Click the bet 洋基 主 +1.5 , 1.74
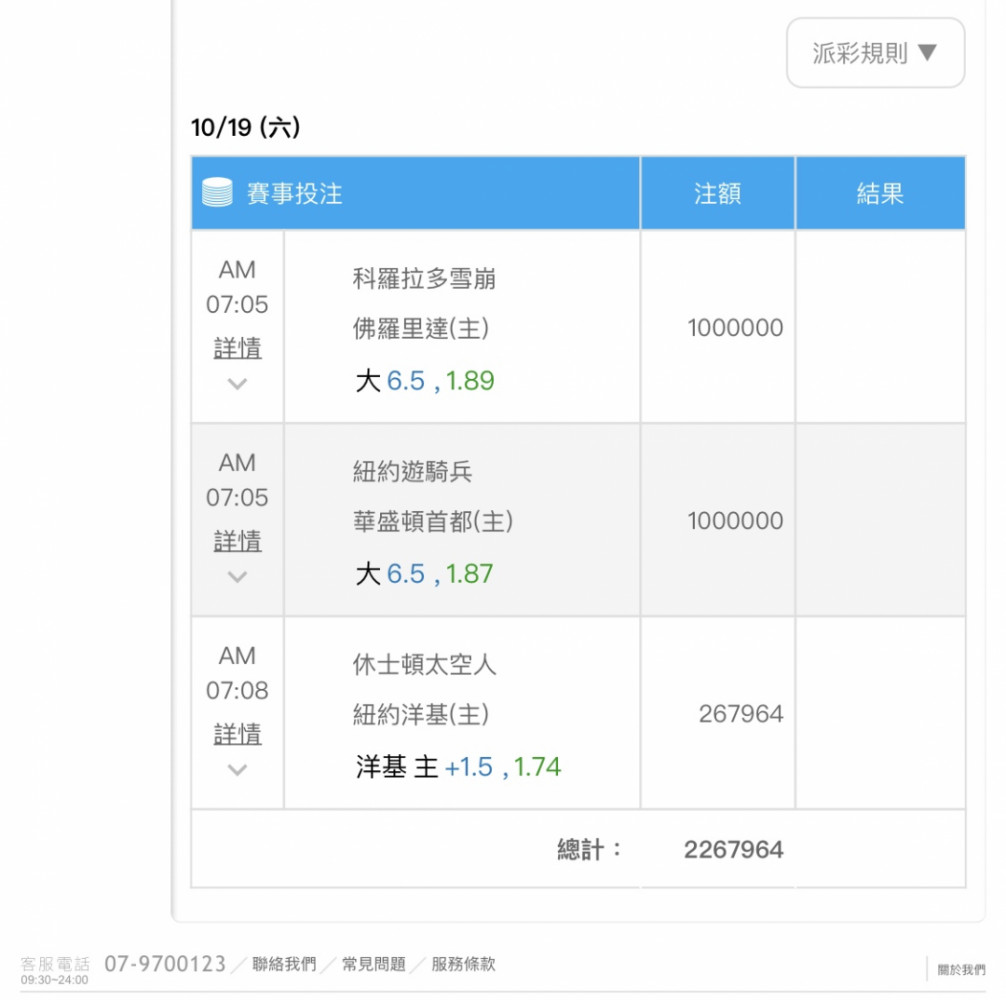Image resolution: width=1006 pixels, height=1000 pixels. click(x=458, y=767)
